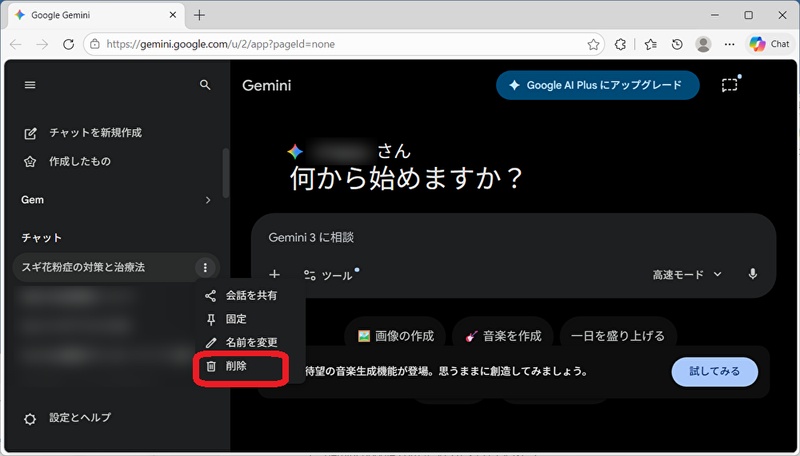Open the ツール tools menu
Screen dimensions: 800x456
(x=329, y=275)
